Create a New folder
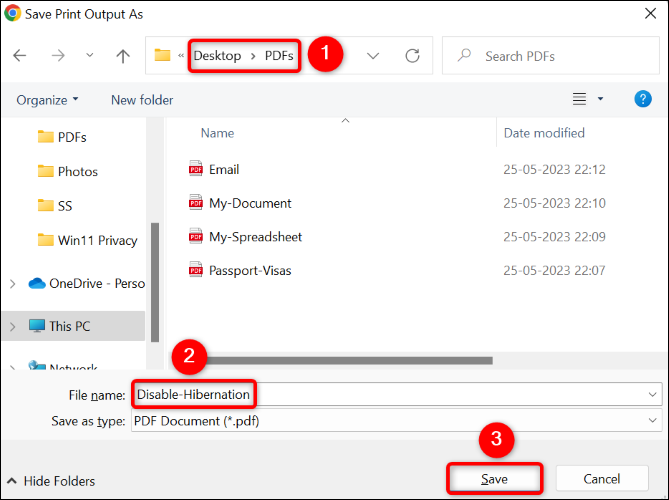669x500 pixels. click(142, 100)
